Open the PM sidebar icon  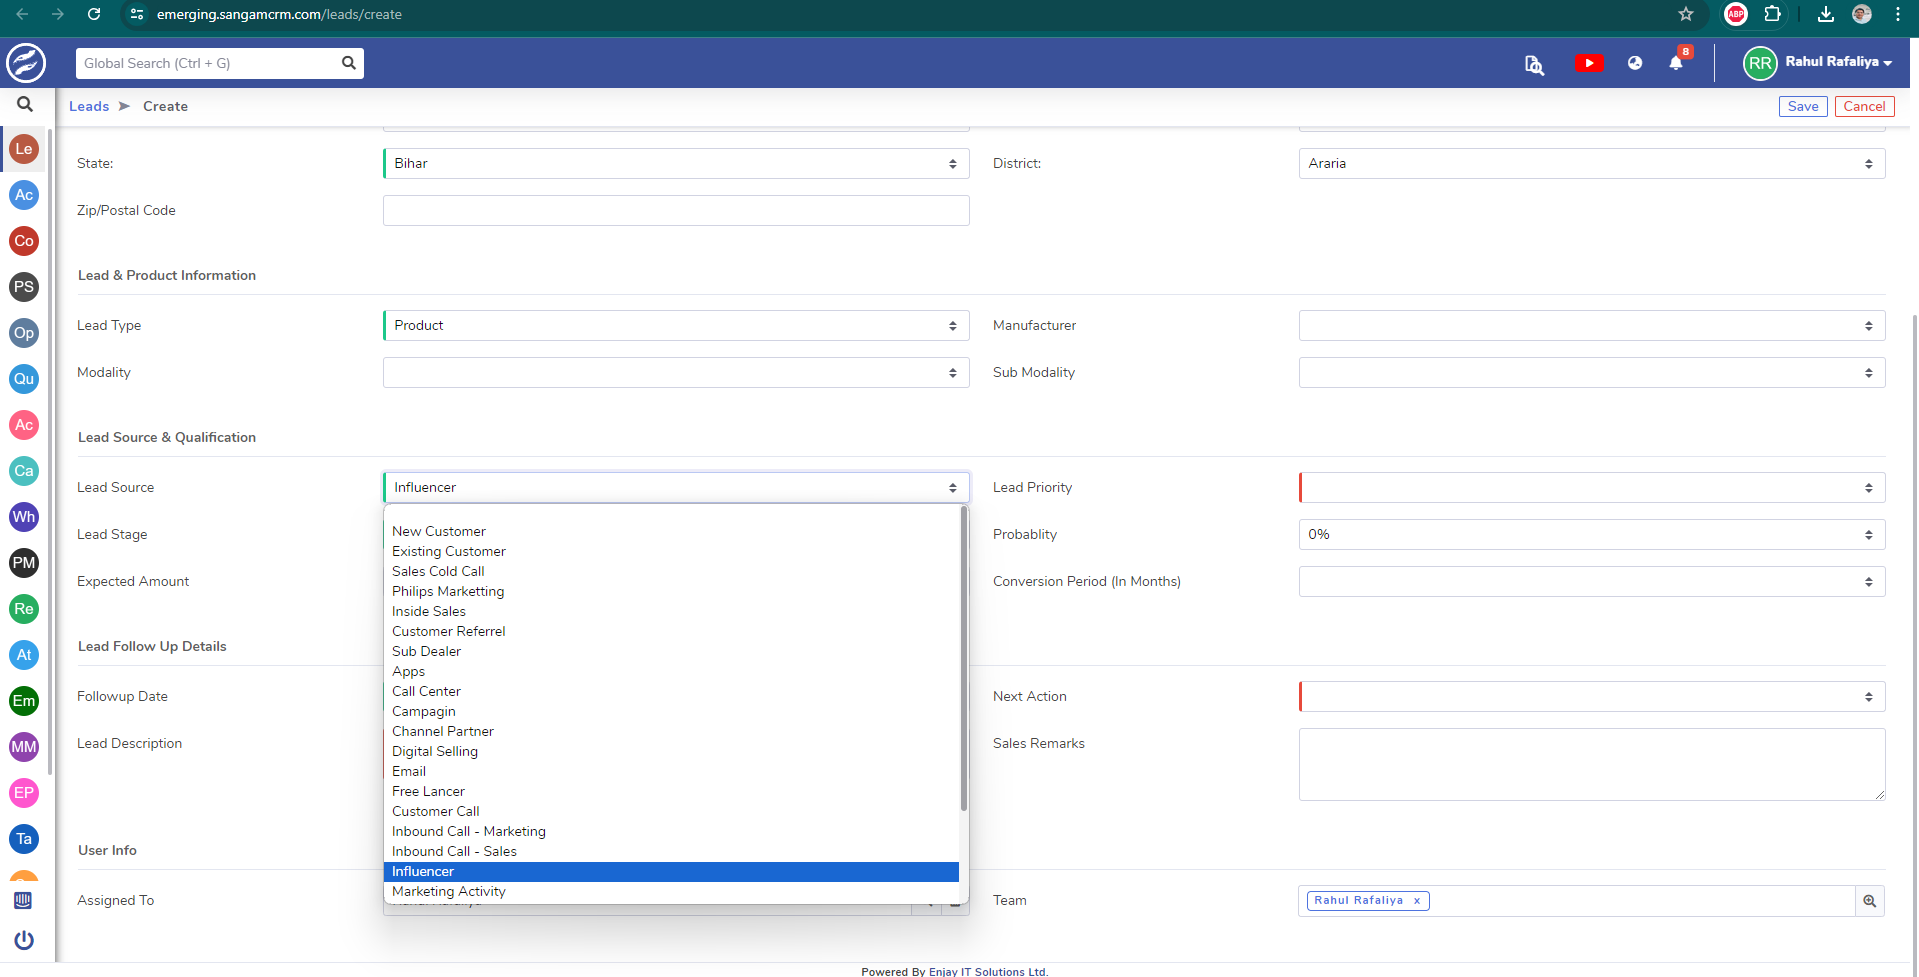[24, 563]
